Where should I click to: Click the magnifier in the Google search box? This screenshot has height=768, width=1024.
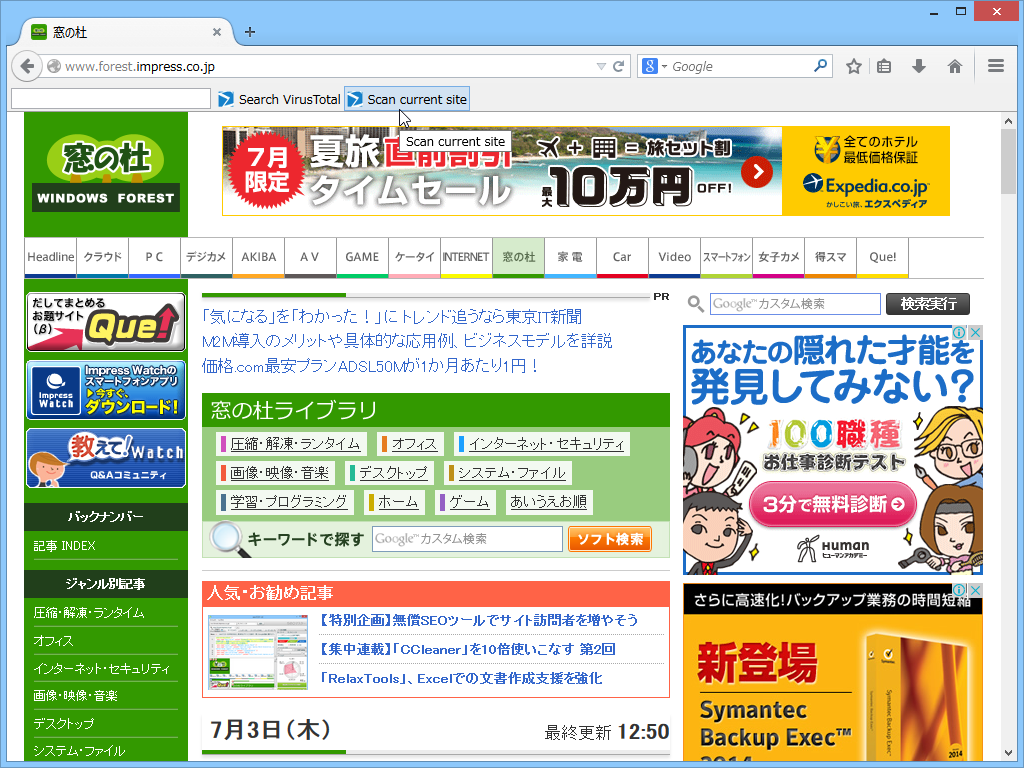tap(820, 65)
